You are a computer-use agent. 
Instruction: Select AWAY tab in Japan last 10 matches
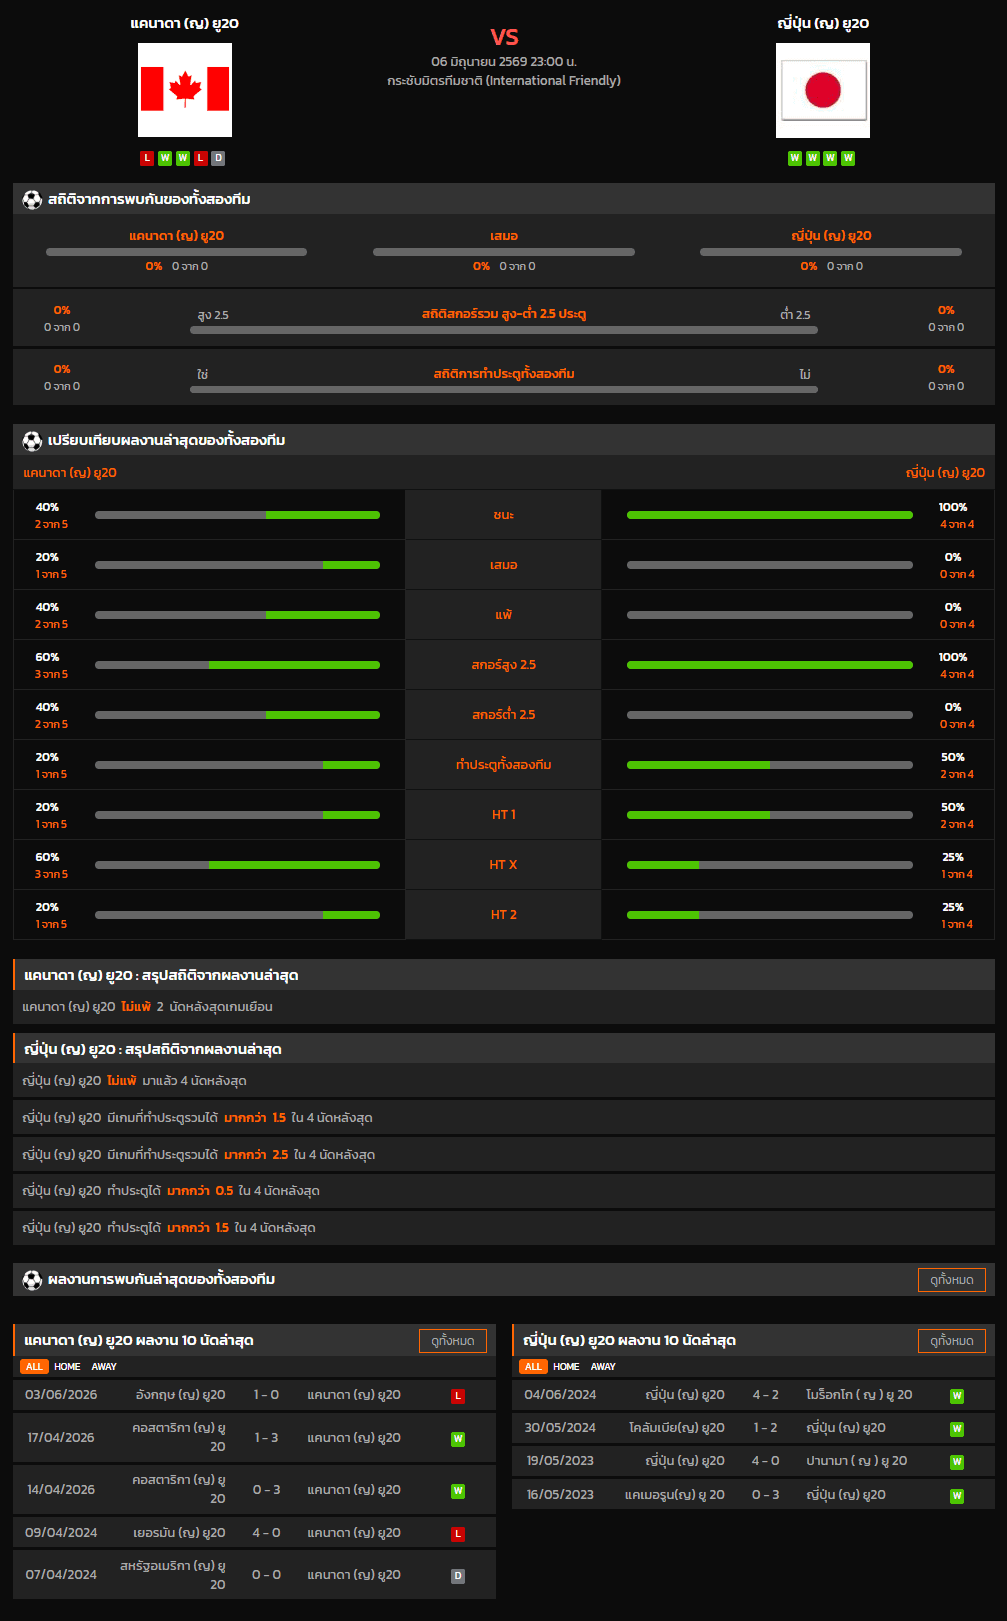click(x=603, y=1366)
